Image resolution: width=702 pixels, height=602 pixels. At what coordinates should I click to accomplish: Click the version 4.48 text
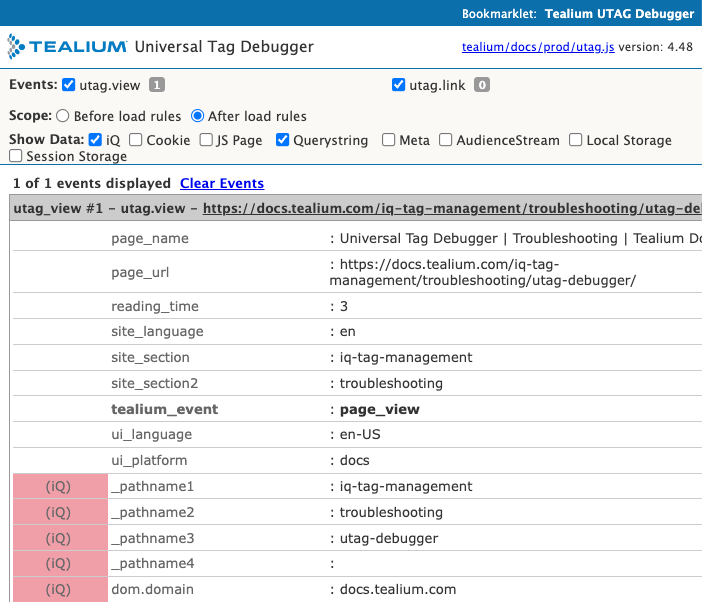656,47
